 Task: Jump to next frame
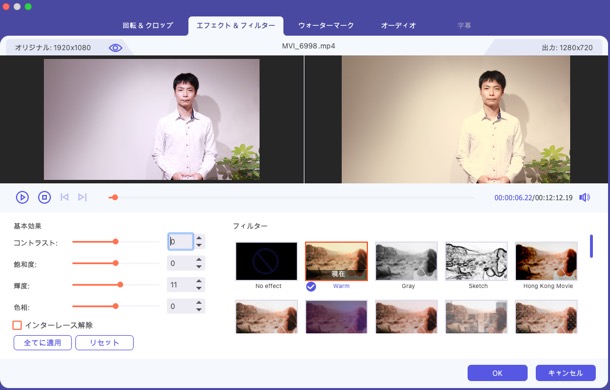[82, 197]
